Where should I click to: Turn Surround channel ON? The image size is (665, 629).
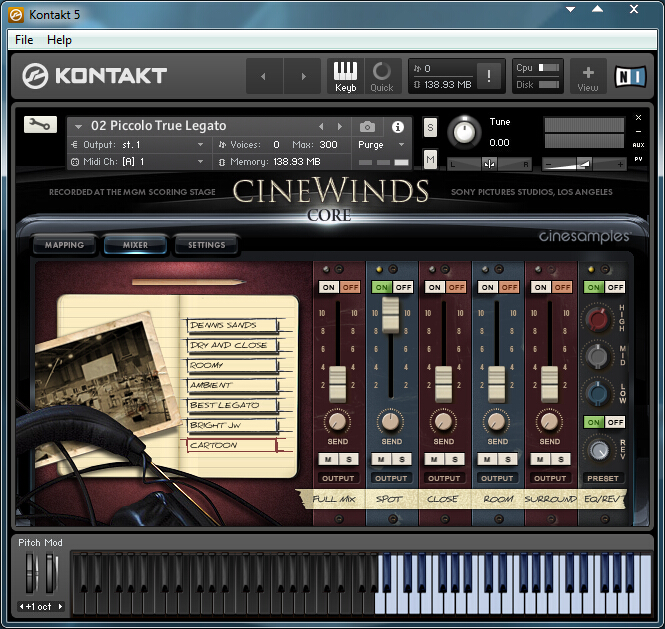541,287
